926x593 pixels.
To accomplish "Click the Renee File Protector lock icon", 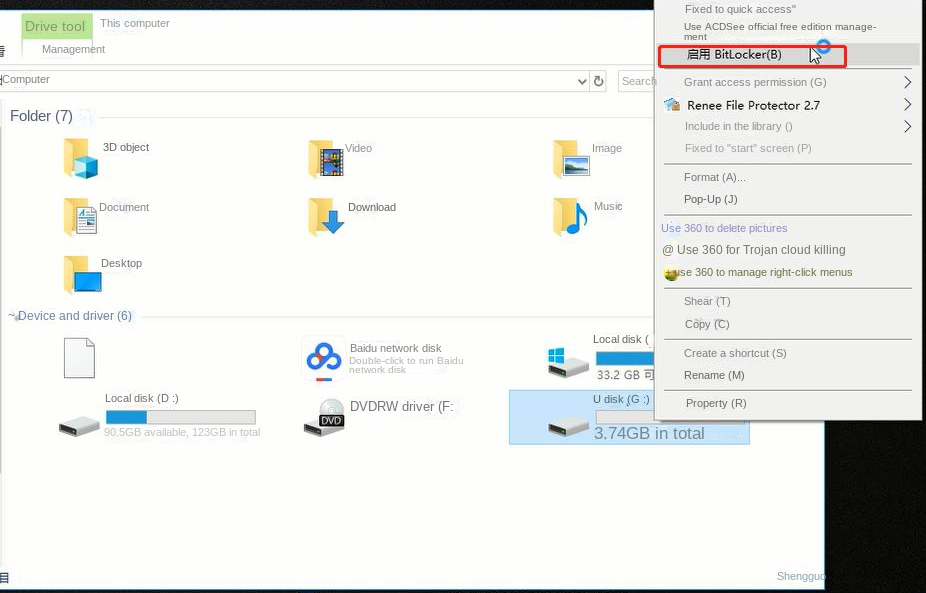I will [x=670, y=103].
